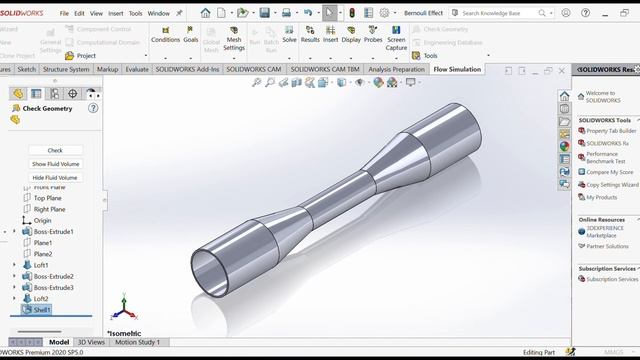Open the File menu
The width and height of the screenshot is (640, 360).
click(x=64, y=13)
